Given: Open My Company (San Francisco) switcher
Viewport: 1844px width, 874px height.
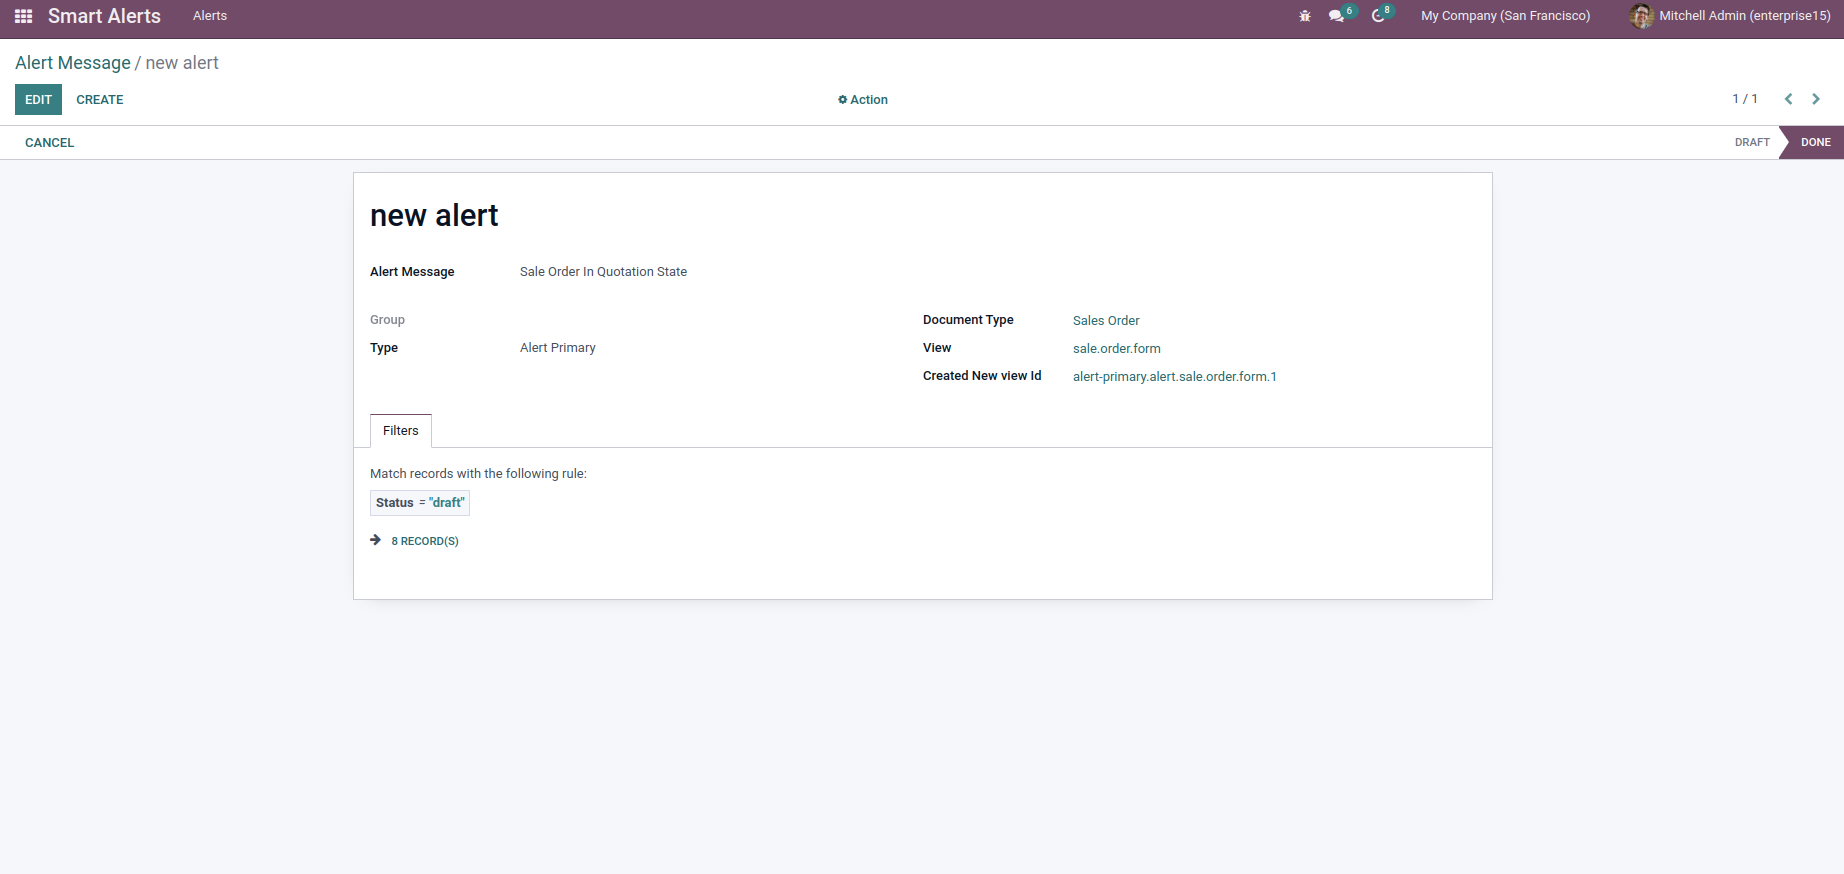Looking at the screenshot, I should click(x=1505, y=16).
